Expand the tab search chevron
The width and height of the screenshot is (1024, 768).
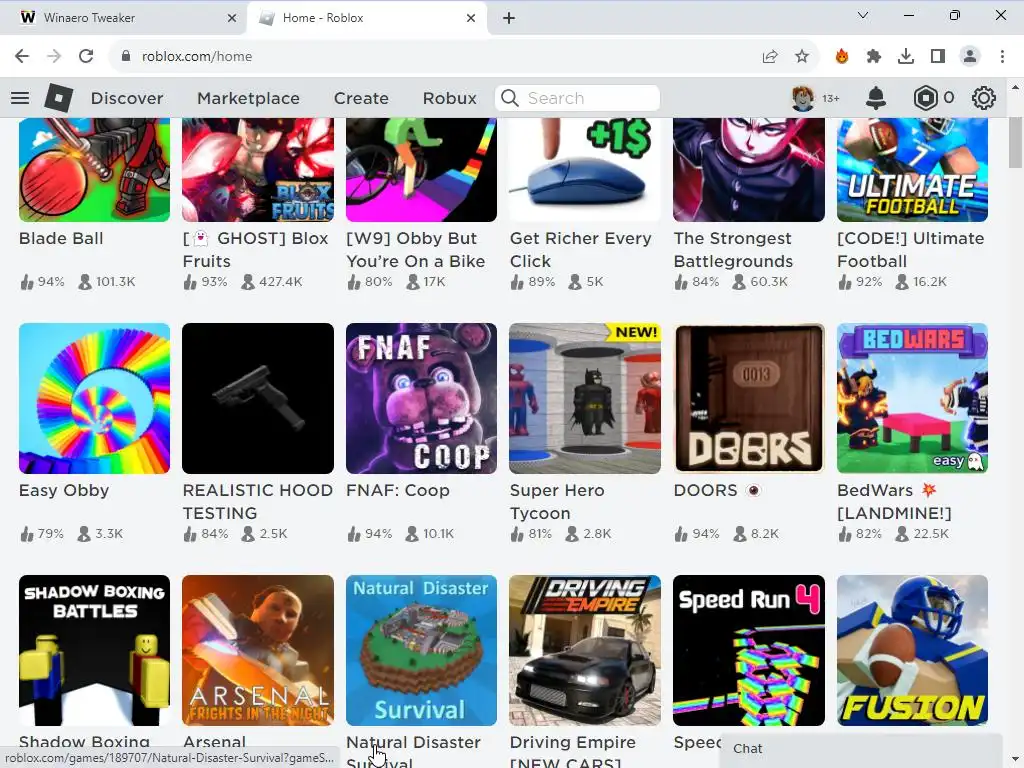[863, 15]
